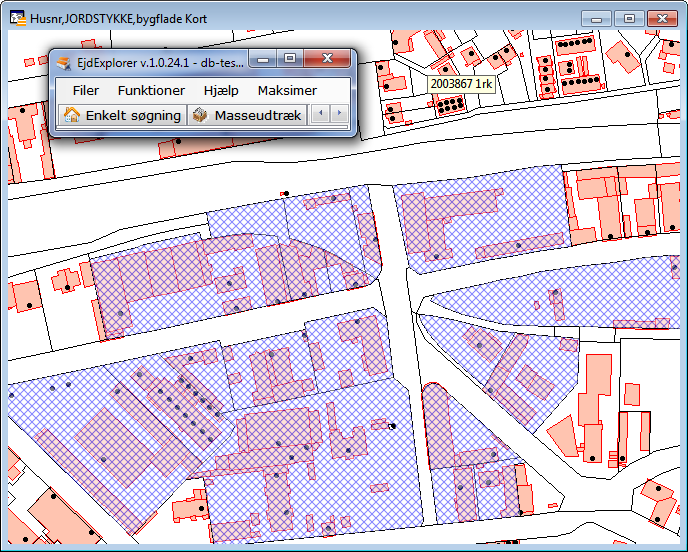This screenshot has height=552, width=688.
Task: Open the Funktioner menu
Action: click(x=151, y=90)
